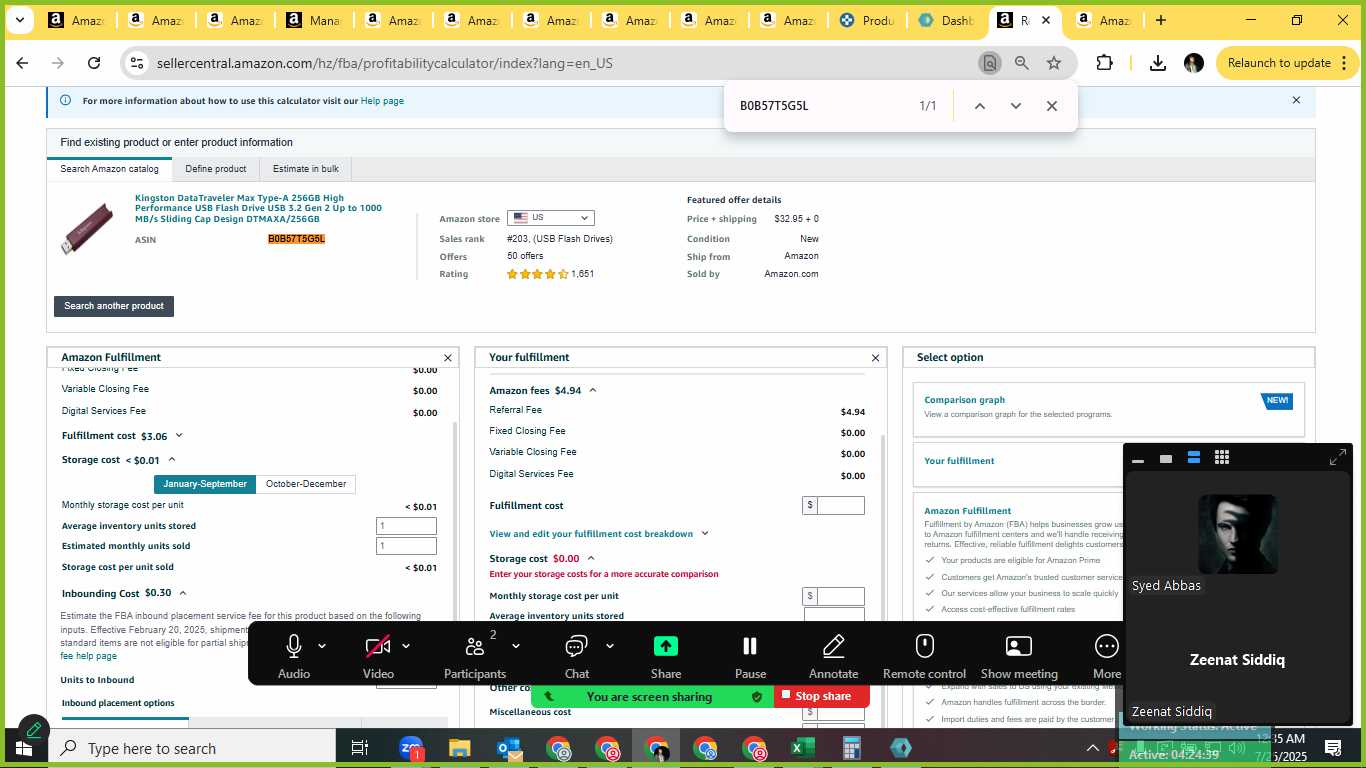Open the Zoom More options icon
The width and height of the screenshot is (1366, 768).
click(1107, 646)
